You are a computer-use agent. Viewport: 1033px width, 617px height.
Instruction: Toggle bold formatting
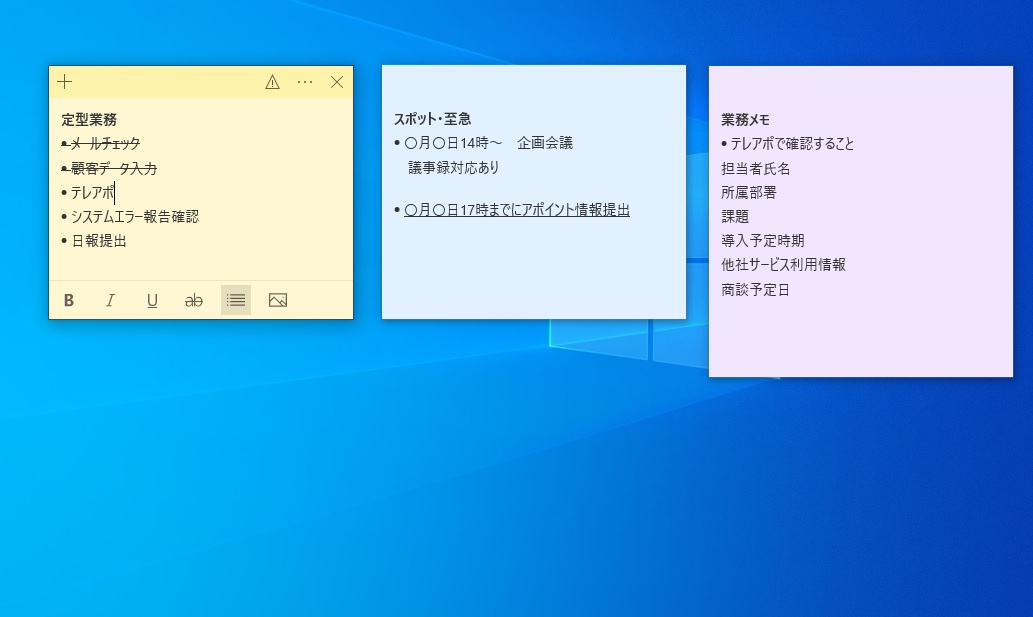[69, 300]
